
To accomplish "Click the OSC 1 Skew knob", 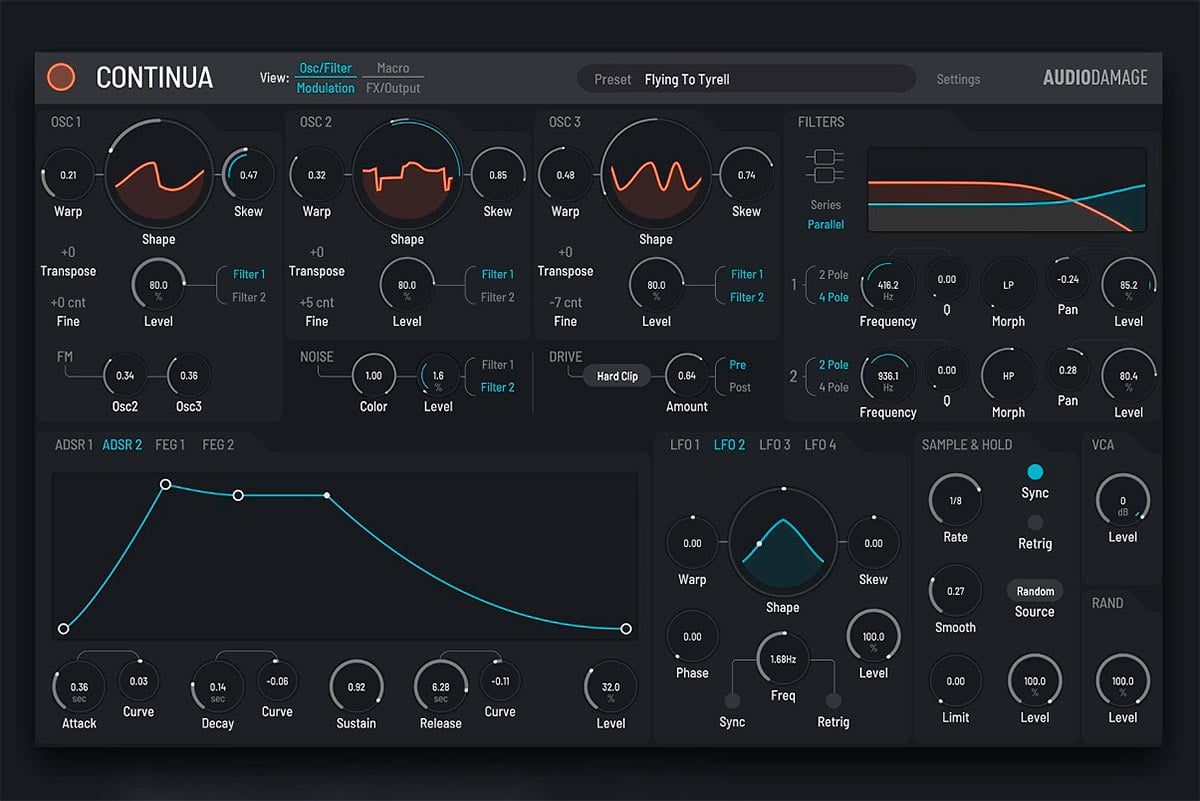I will [x=249, y=175].
